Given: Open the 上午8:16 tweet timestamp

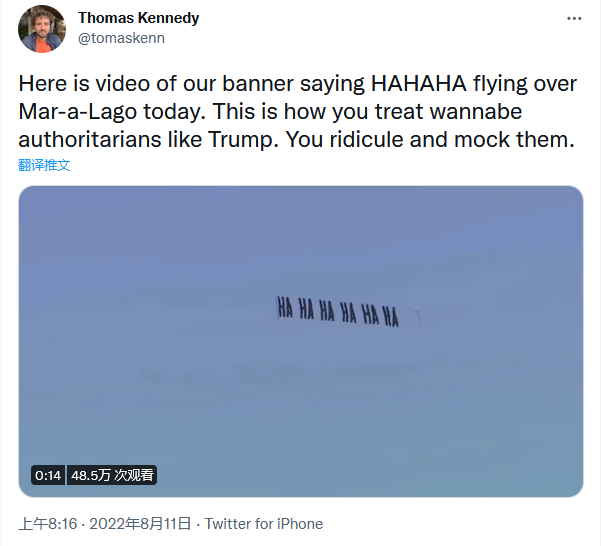Looking at the screenshot, I should coord(46,524).
